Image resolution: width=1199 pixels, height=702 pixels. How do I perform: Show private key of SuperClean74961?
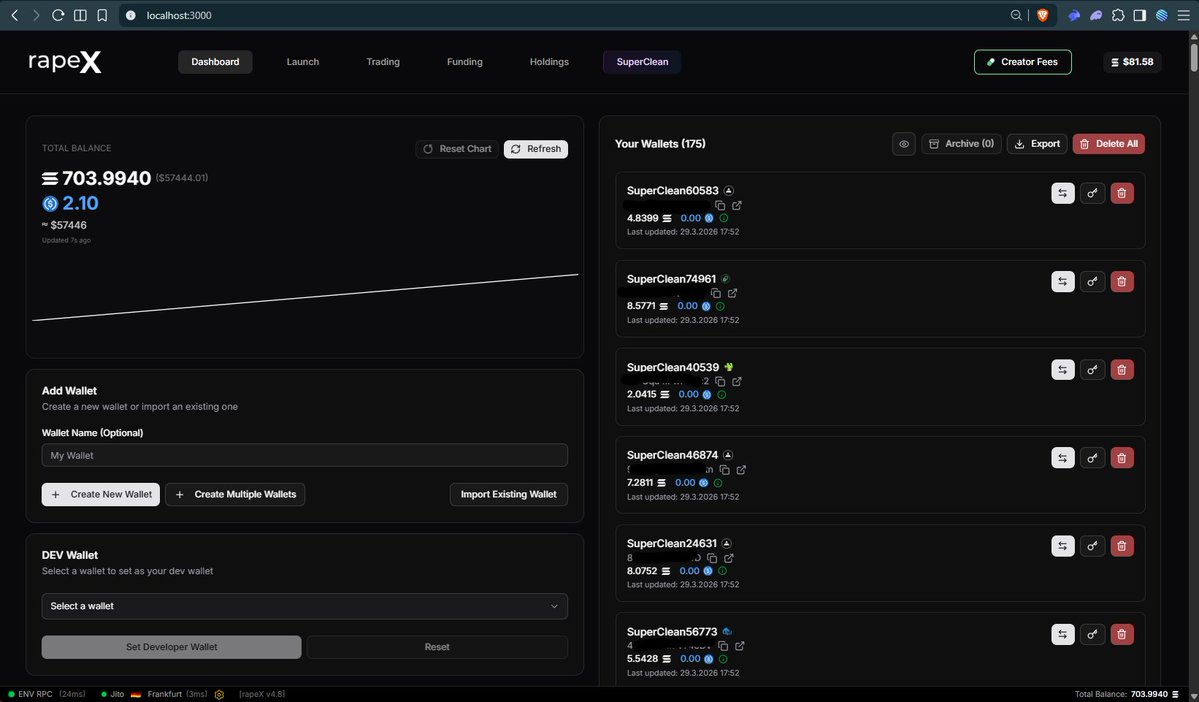pyautogui.click(x=1092, y=281)
